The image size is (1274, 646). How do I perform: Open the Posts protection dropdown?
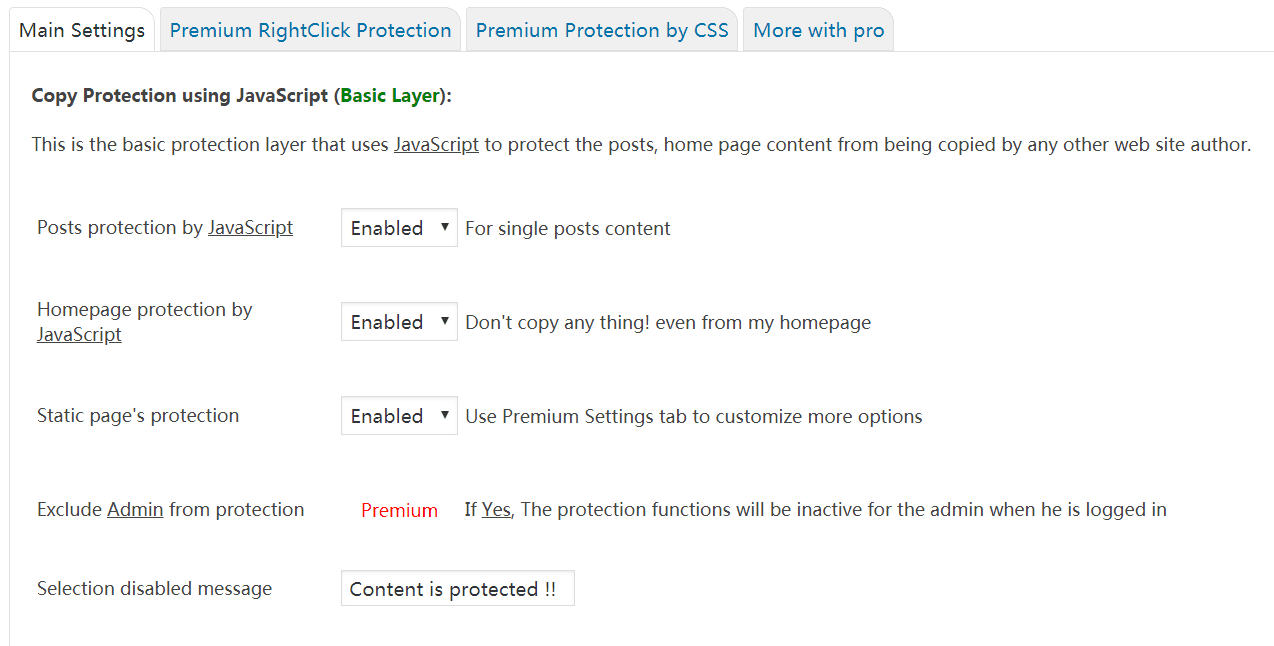pos(399,228)
